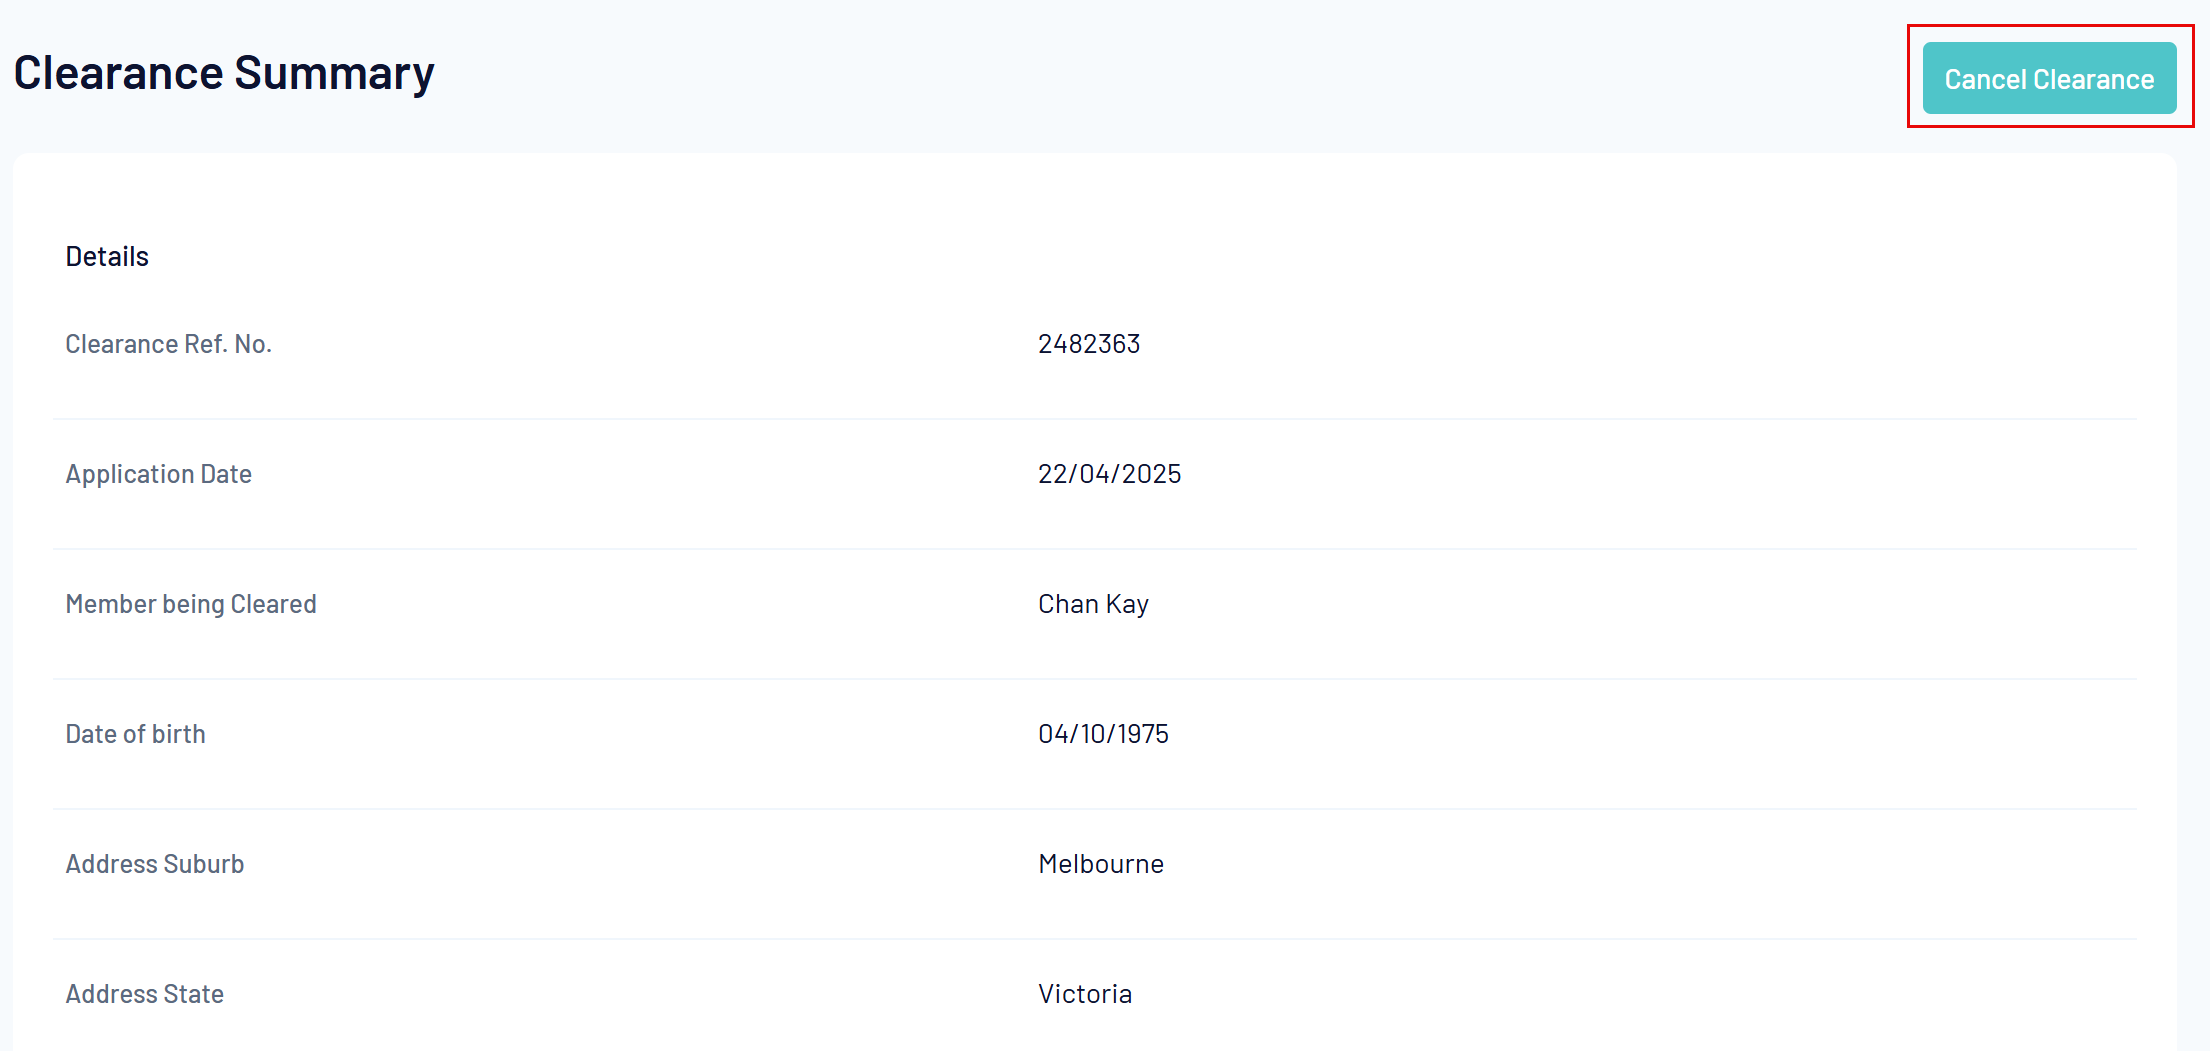Screen dimensions: 2210x1051
Task: Click the Details section title
Action: coord(107,257)
